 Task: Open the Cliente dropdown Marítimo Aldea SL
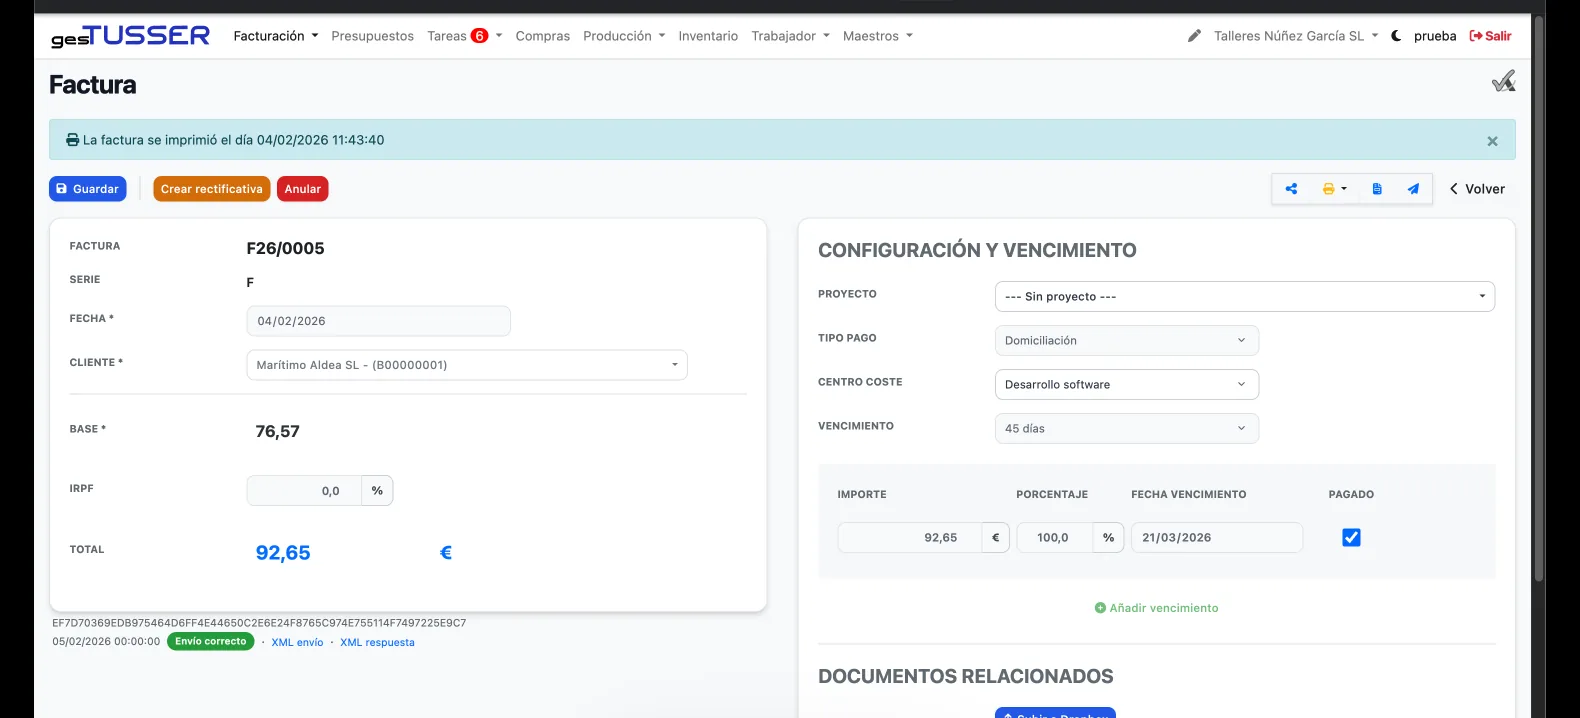click(x=467, y=365)
